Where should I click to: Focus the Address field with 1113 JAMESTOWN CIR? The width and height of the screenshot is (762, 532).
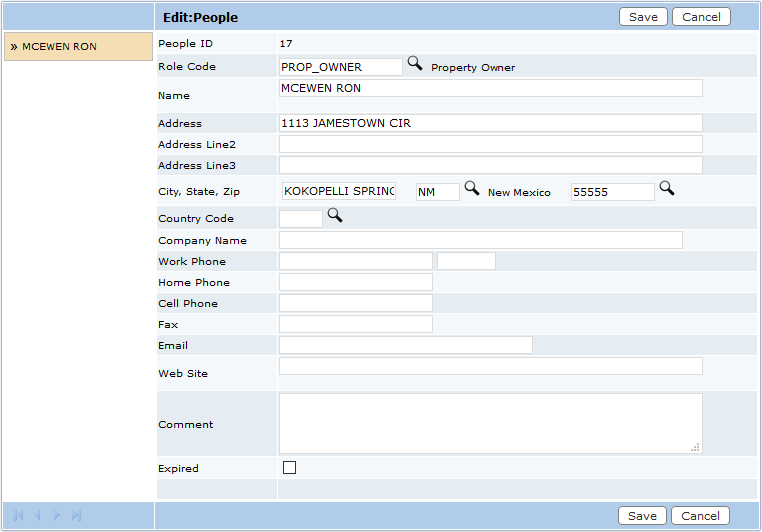[x=490, y=124]
